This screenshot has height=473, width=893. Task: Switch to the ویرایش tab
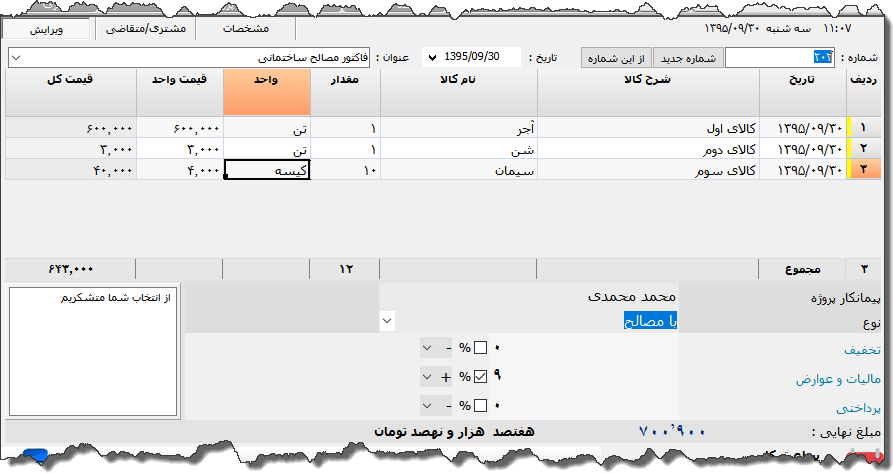click(46, 29)
